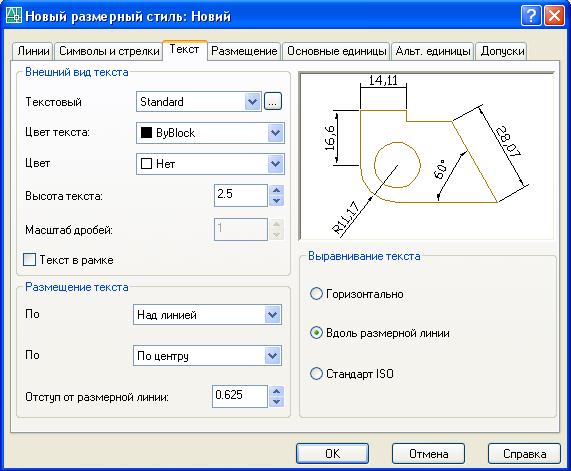The image size is (571, 471).
Task: Select 'Вдоль размерной линии' radio button
Action: [x=316, y=333]
